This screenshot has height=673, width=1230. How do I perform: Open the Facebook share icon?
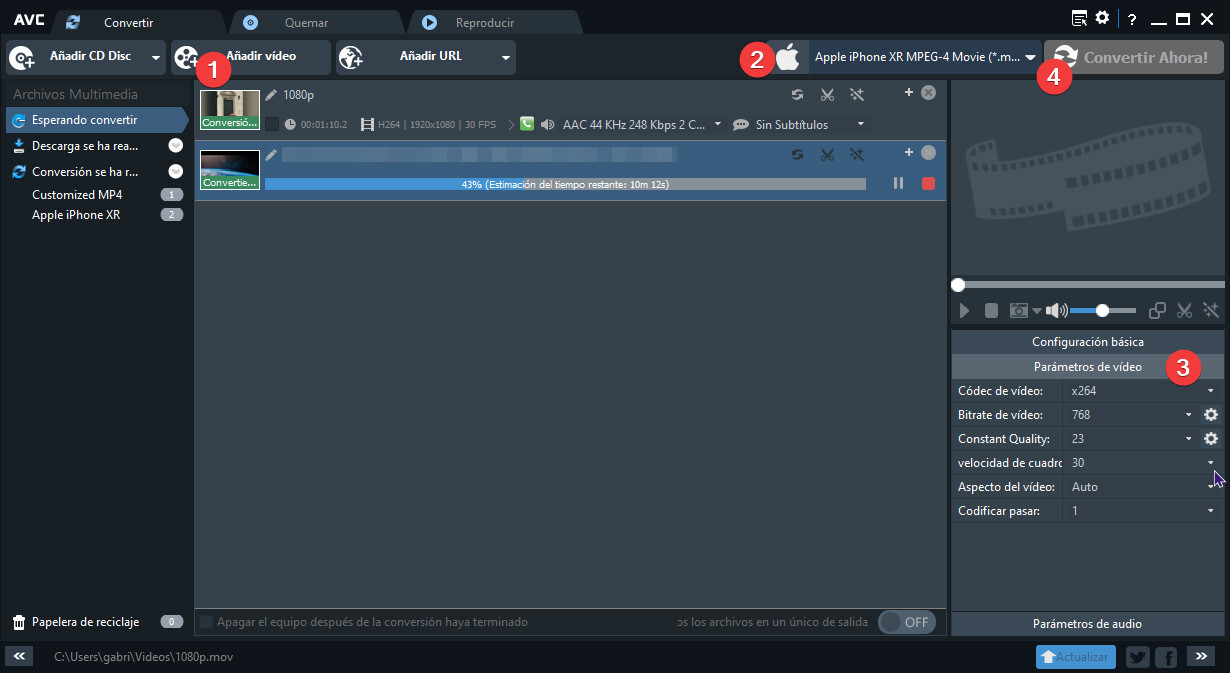1166,657
